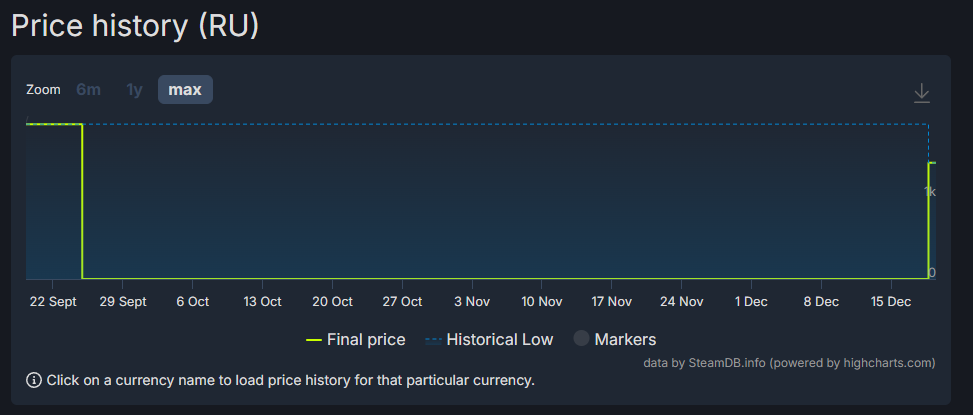Open the chart download menu icon
Screen dimensions: 973x415
[x=922, y=93]
